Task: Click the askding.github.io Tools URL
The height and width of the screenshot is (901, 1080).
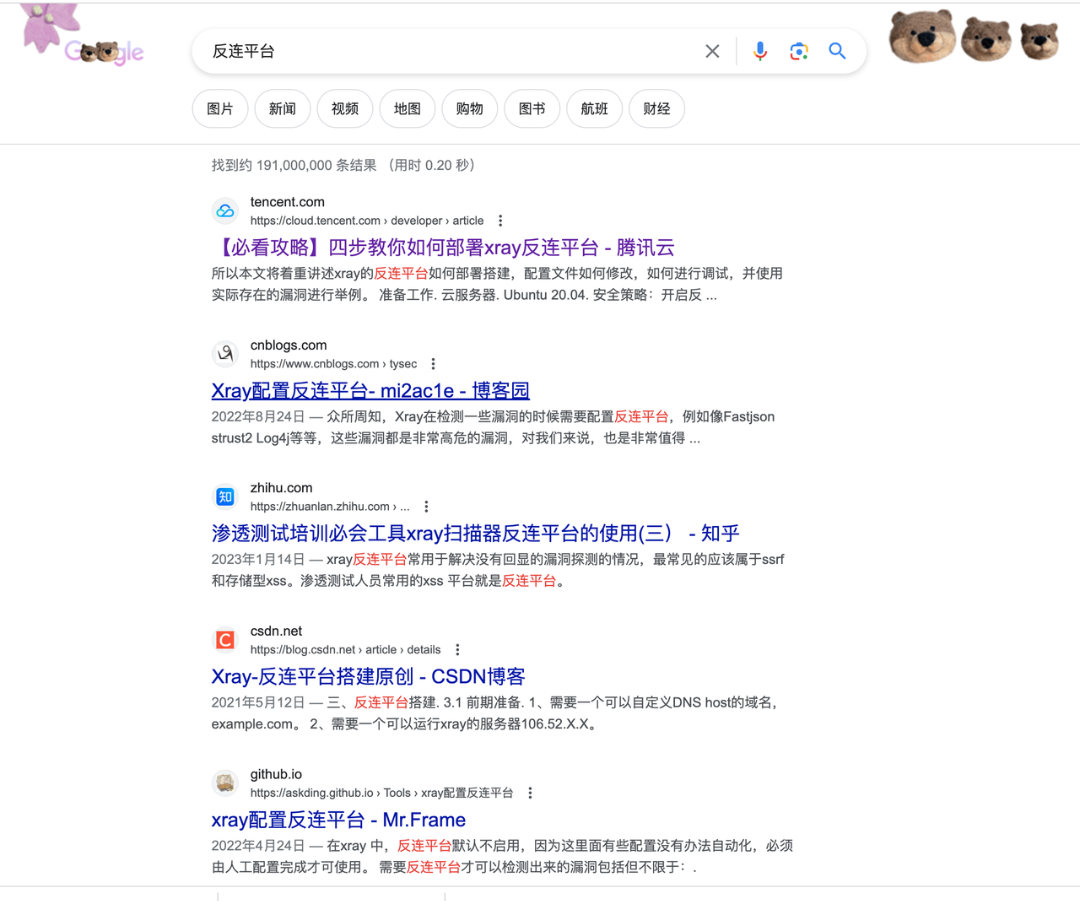Action: (382, 793)
